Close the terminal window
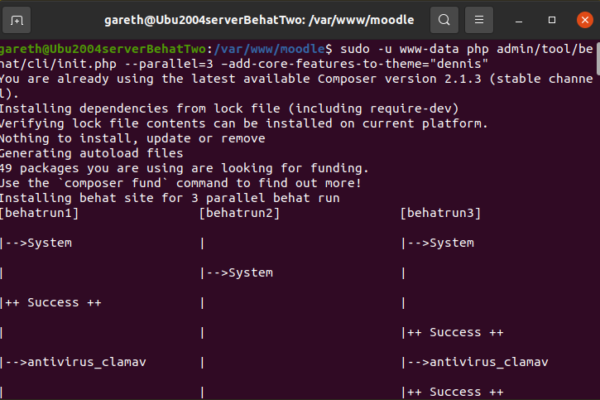Screen dimensions: 600x400 [x=585, y=20]
